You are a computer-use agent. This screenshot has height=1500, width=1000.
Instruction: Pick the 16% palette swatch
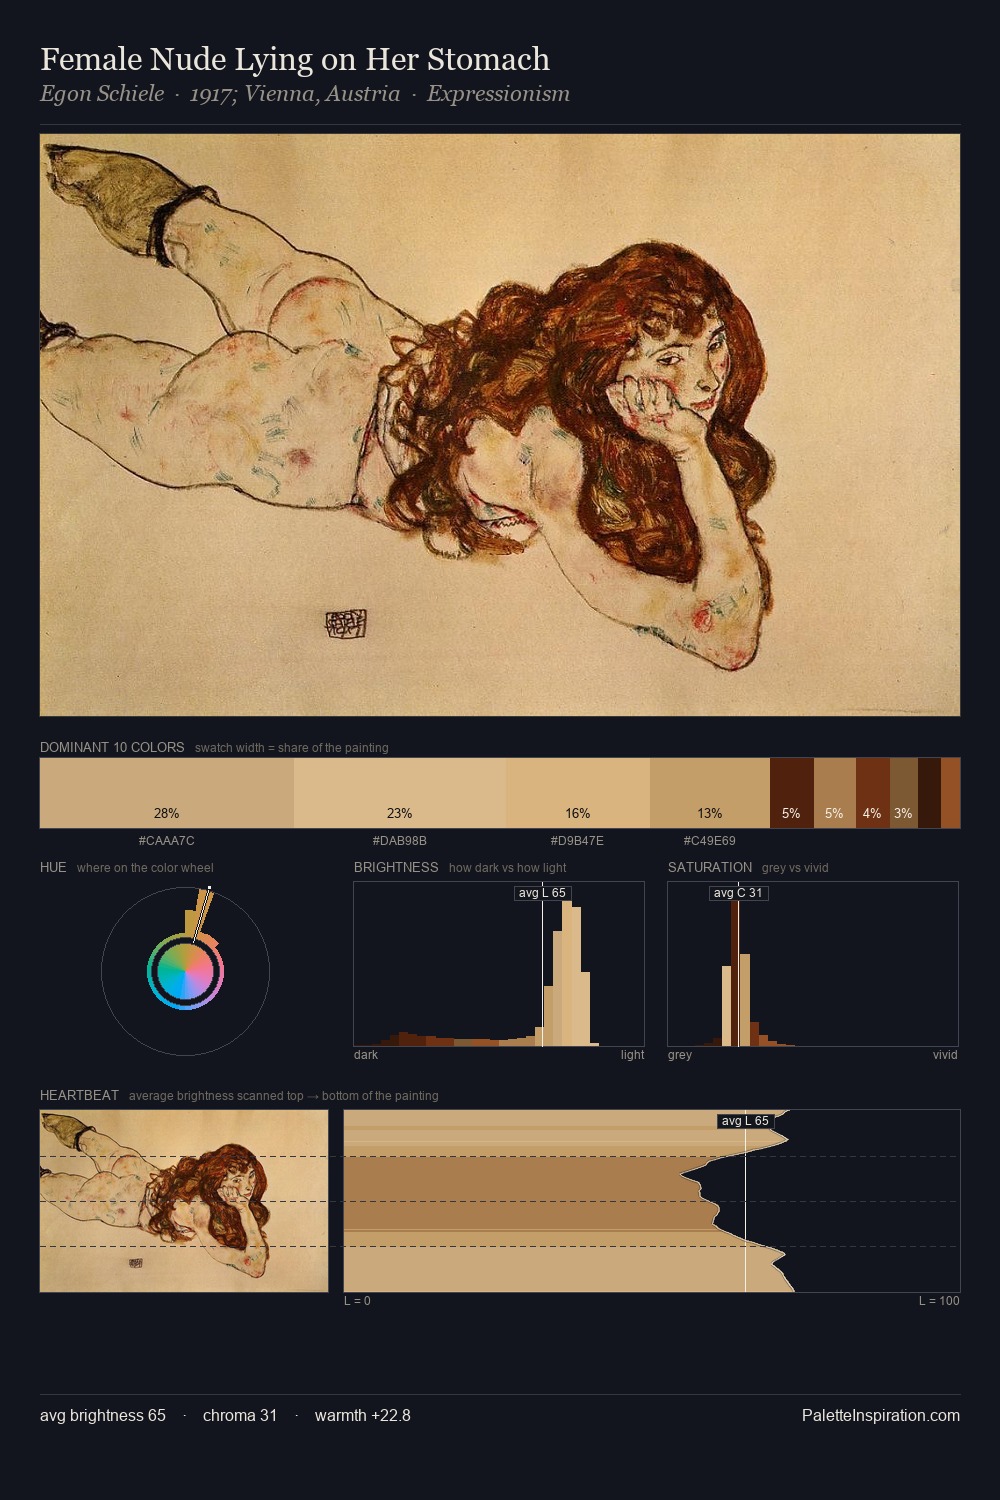coord(578,793)
